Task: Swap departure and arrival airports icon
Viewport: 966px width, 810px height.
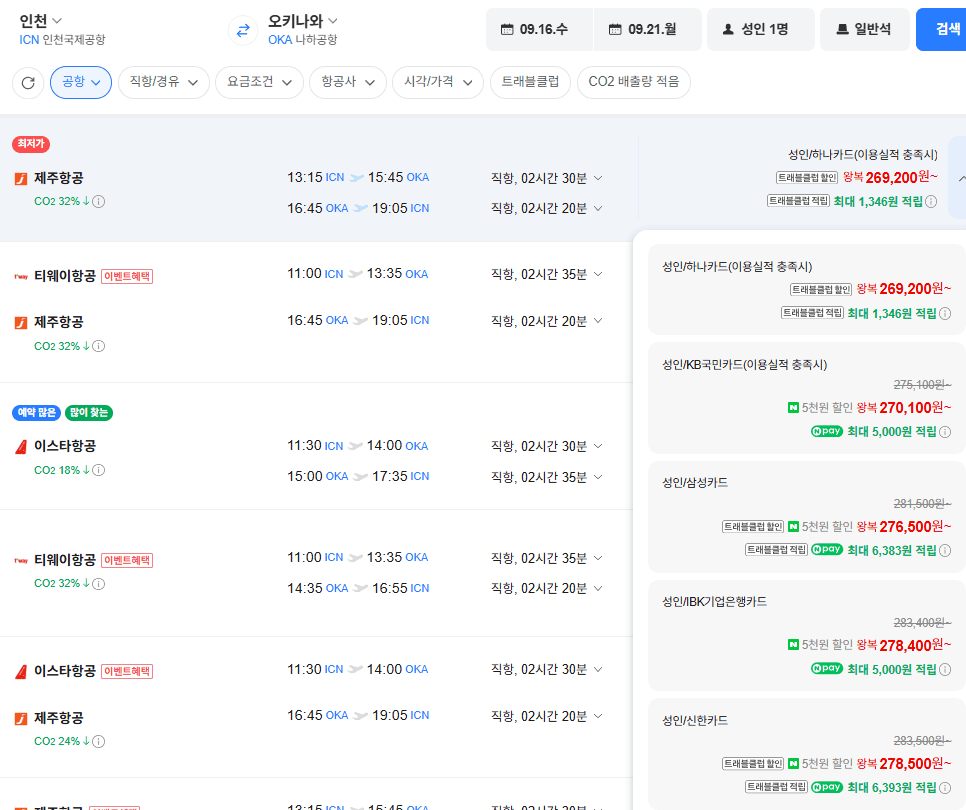Action: coord(243,30)
